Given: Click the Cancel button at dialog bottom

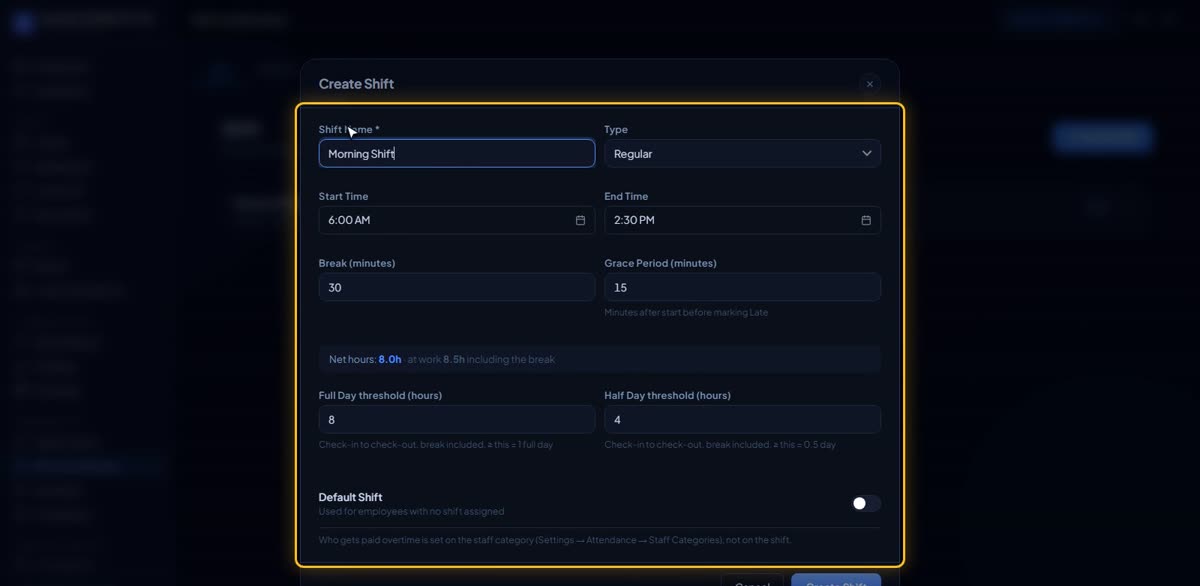Looking at the screenshot, I should coord(752,580).
